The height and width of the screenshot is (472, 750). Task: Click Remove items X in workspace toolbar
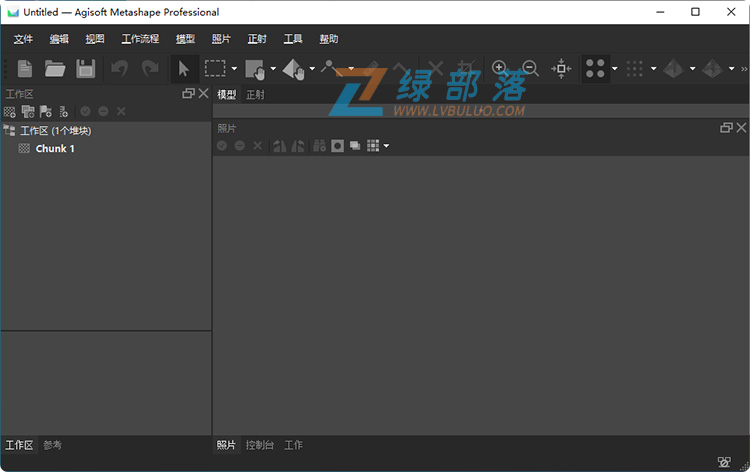coord(121,111)
